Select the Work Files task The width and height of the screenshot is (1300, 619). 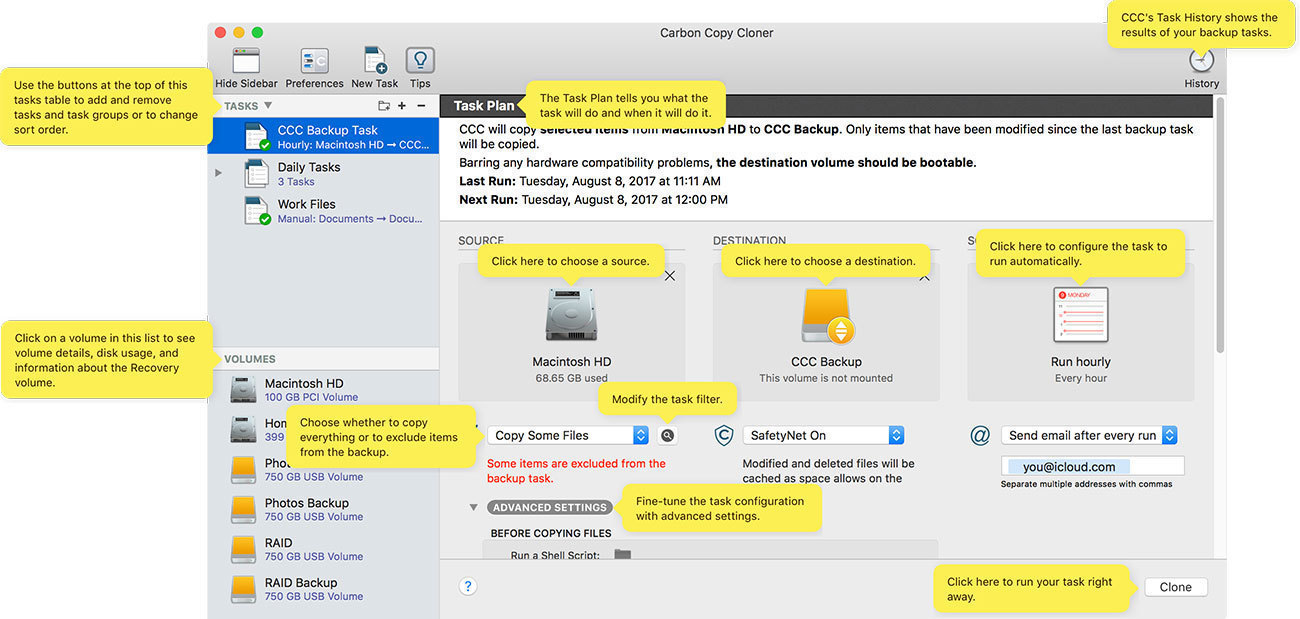pyautogui.click(x=306, y=210)
